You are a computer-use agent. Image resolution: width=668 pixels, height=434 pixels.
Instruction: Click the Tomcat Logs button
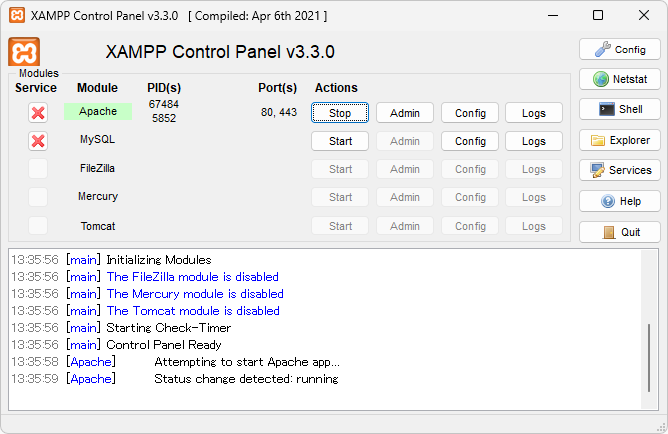coord(534,226)
